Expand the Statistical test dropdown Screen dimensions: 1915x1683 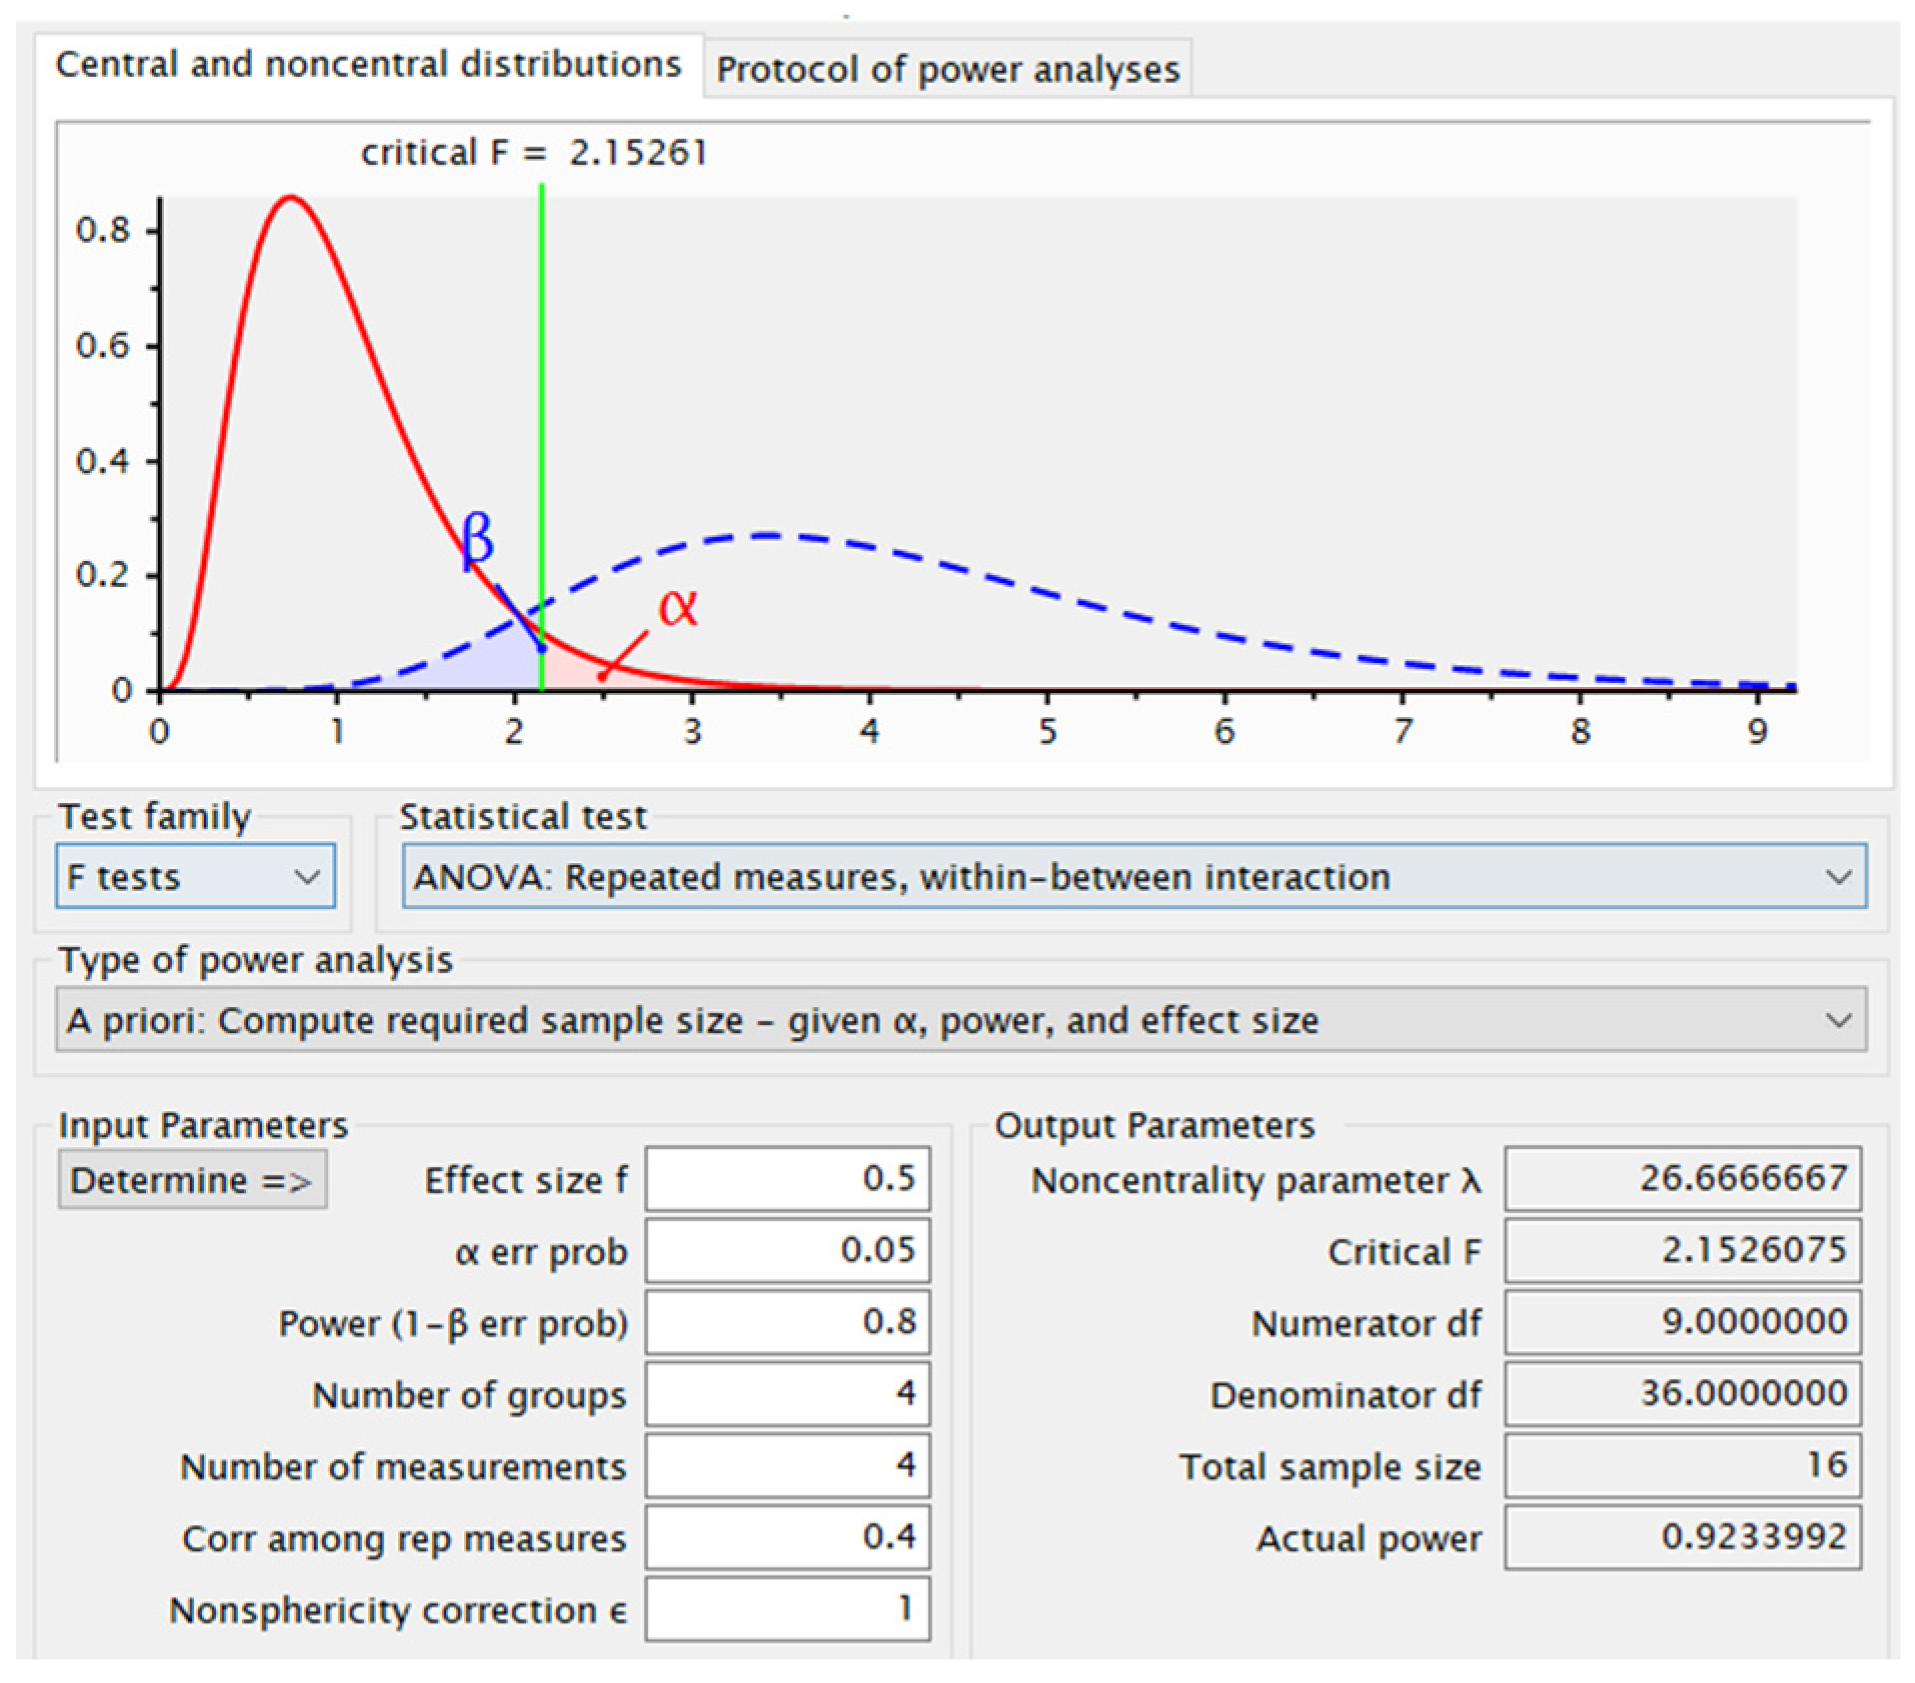pyautogui.click(x=1133, y=877)
